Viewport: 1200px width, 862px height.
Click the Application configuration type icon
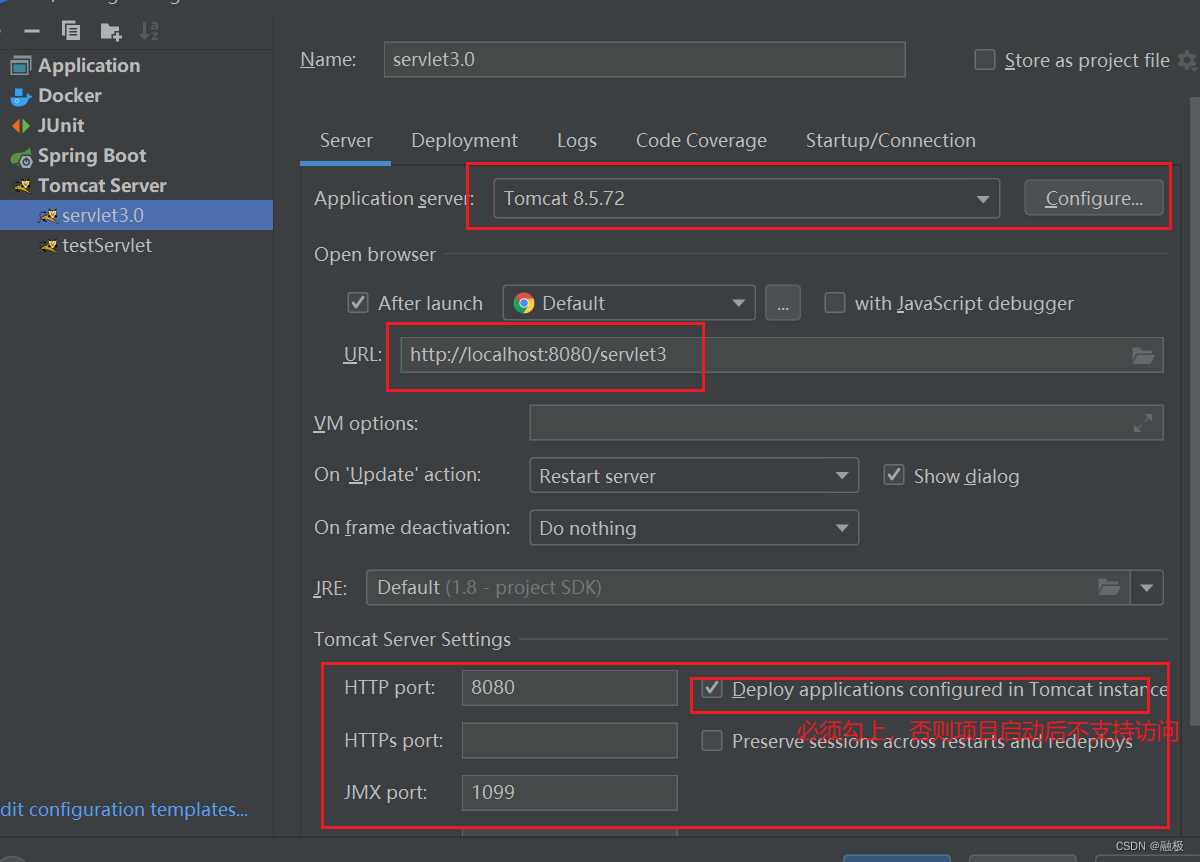pyautogui.click(x=21, y=66)
